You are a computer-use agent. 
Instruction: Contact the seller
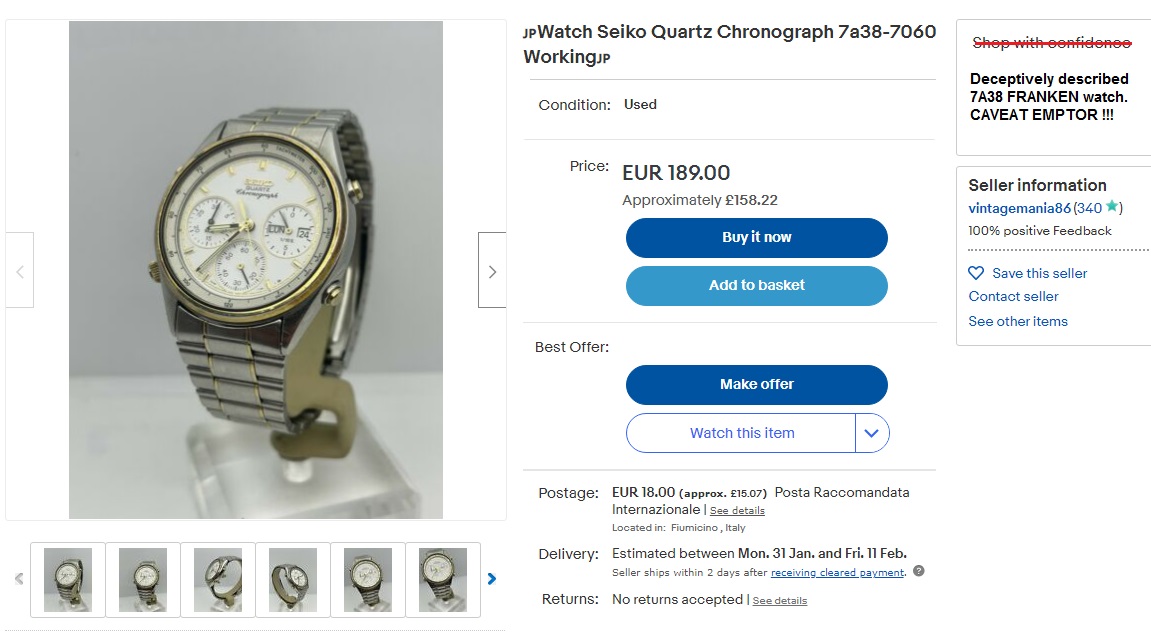point(1012,296)
